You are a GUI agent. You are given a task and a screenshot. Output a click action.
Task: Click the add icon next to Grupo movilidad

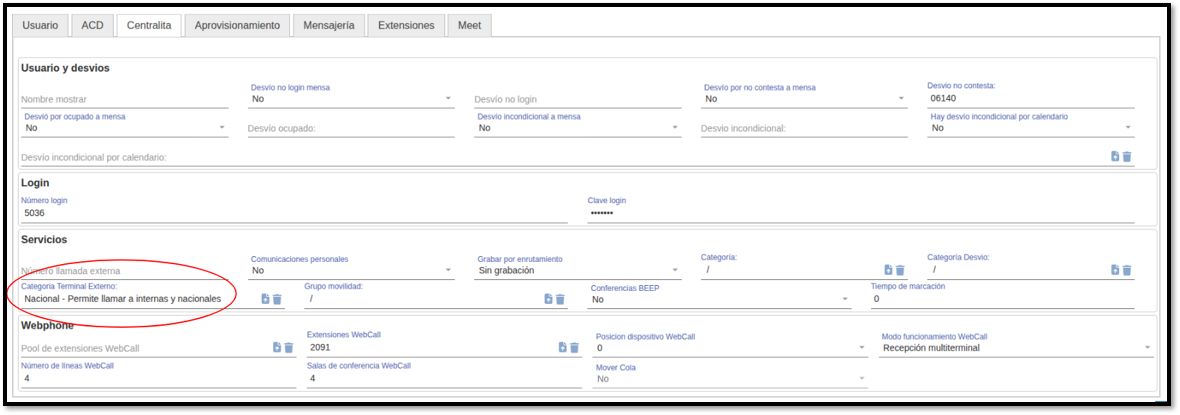548,299
